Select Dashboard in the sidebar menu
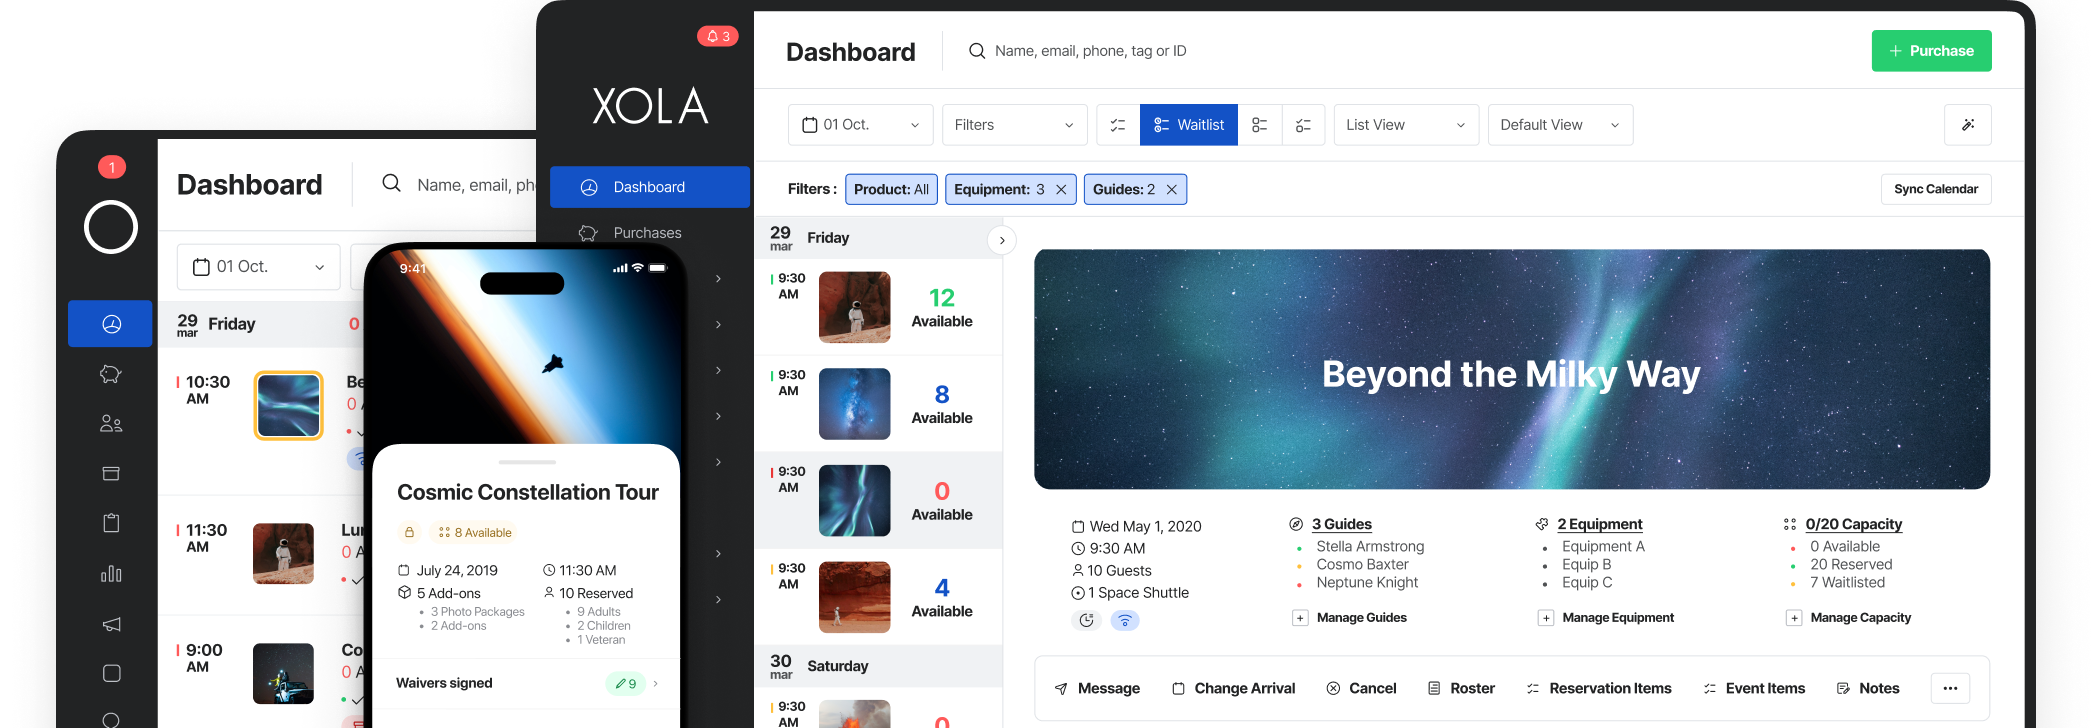This screenshot has width=2098, height=728. coord(649,187)
